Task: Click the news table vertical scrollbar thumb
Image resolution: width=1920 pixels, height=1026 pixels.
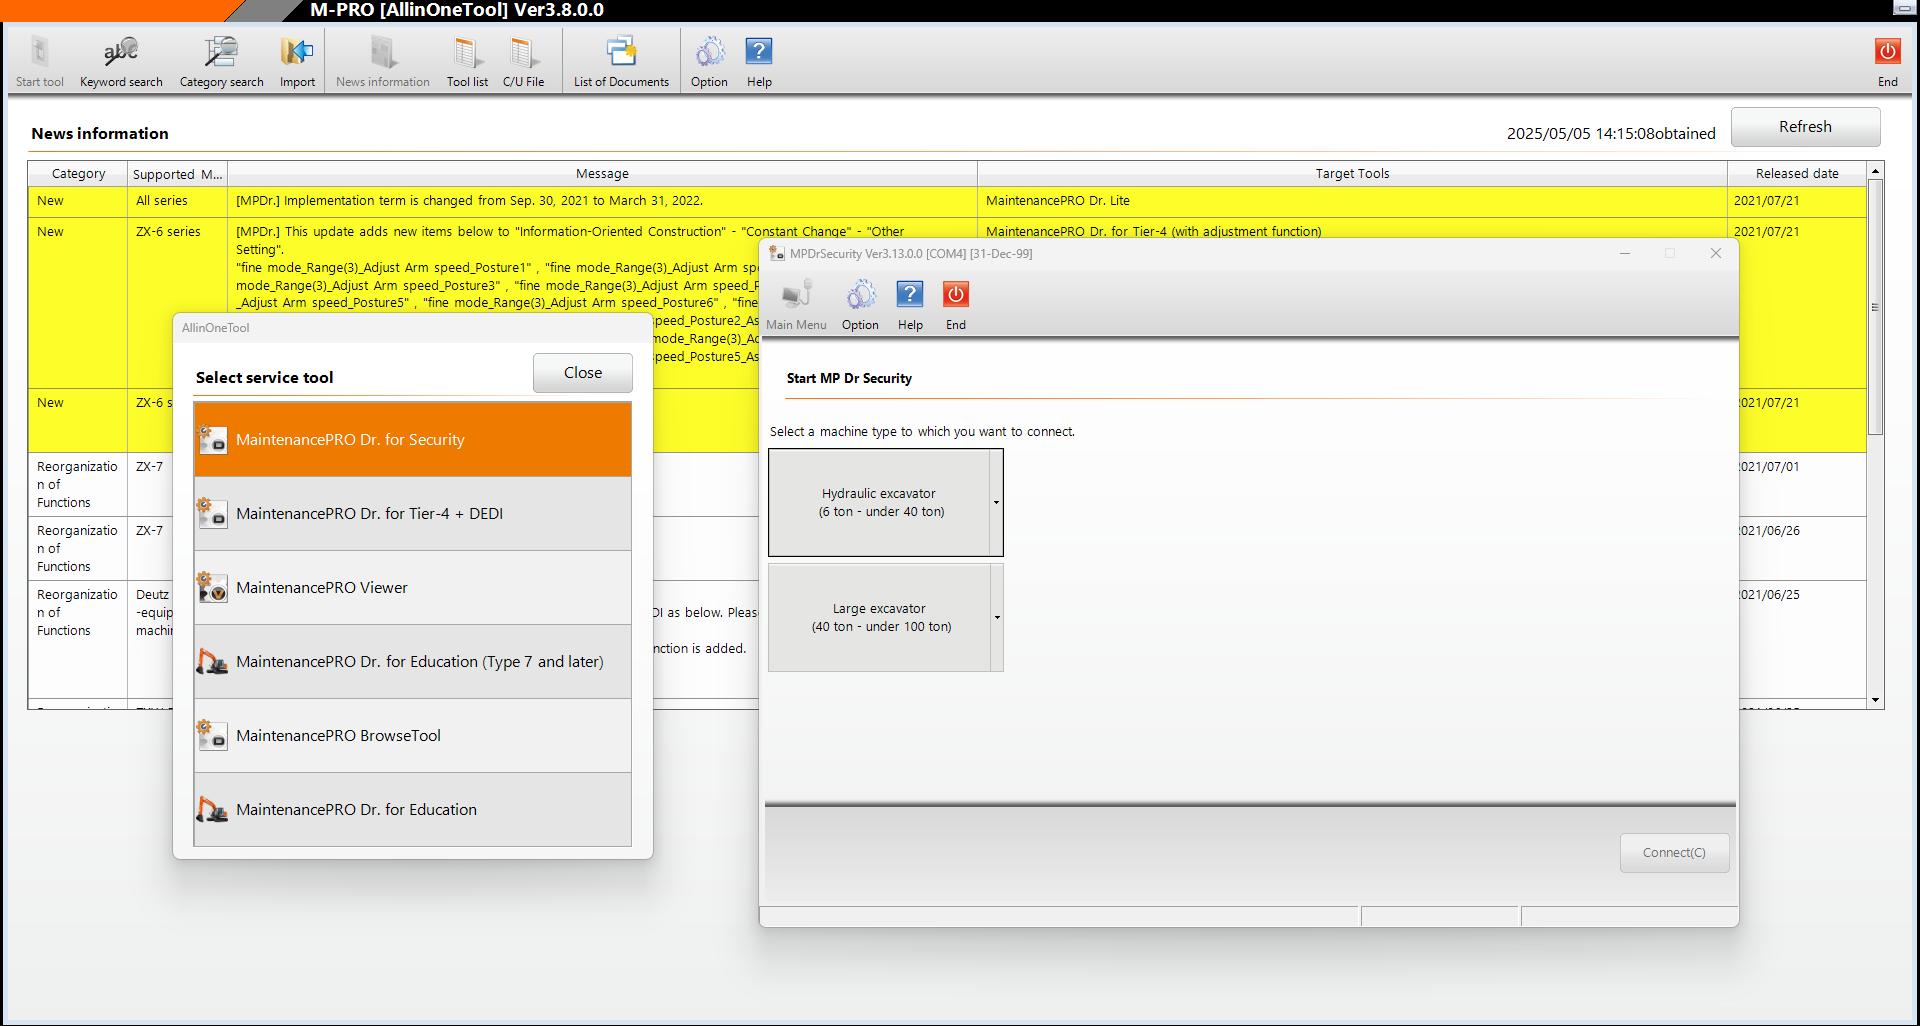Action: coord(1875,307)
